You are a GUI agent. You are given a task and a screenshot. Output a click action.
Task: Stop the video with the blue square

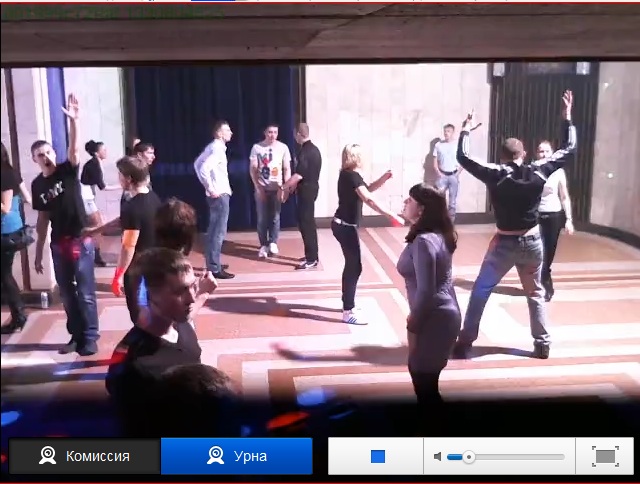pyautogui.click(x=377, y=456)
